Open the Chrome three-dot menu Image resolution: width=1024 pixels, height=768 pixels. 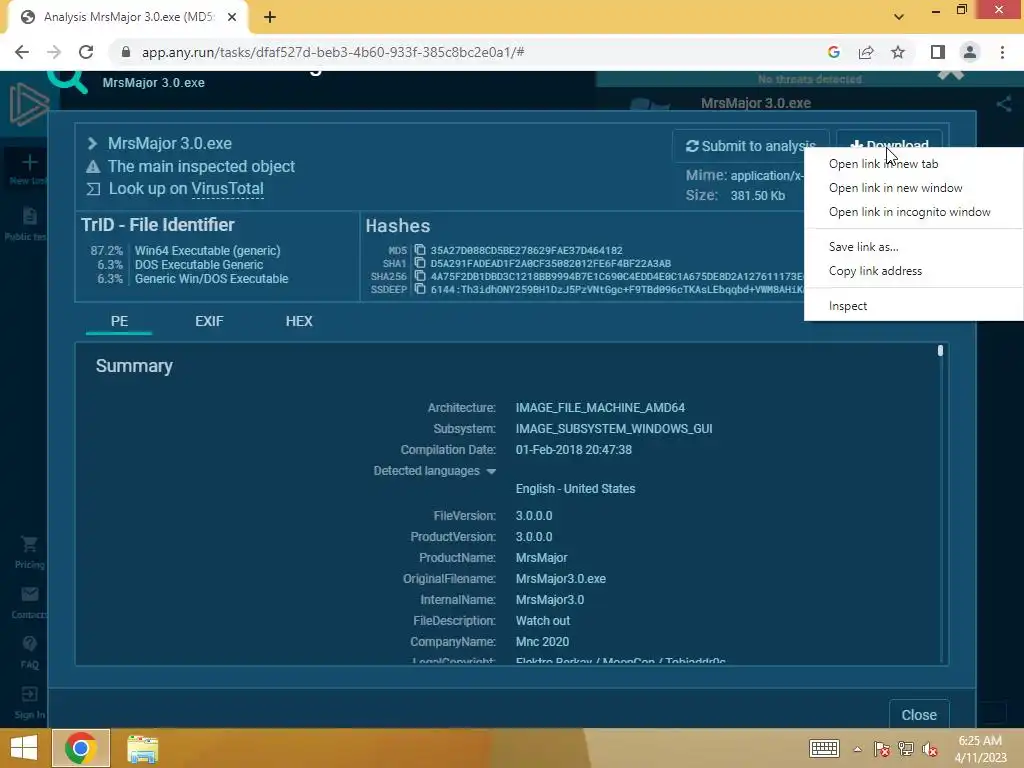1002,52
